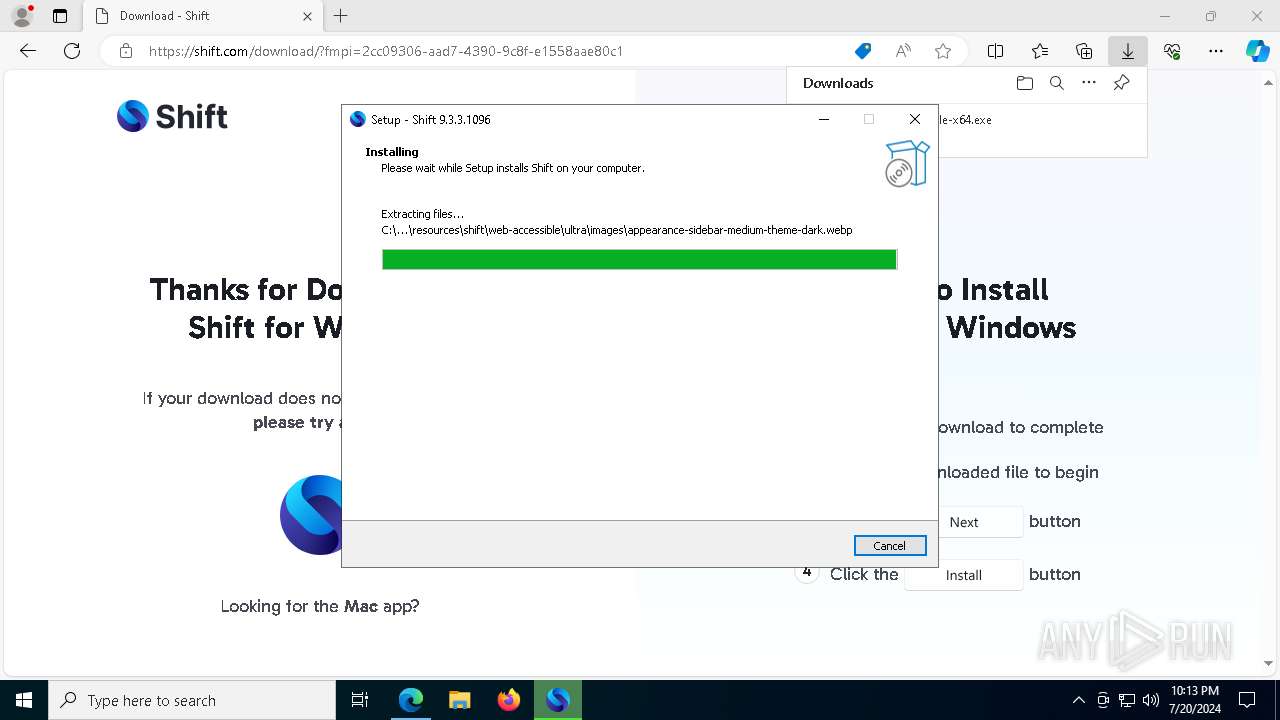Screen dimensions: 1280x720
Task: Open File Explorer from the taskbar
Action: click(x=459, y=700)
